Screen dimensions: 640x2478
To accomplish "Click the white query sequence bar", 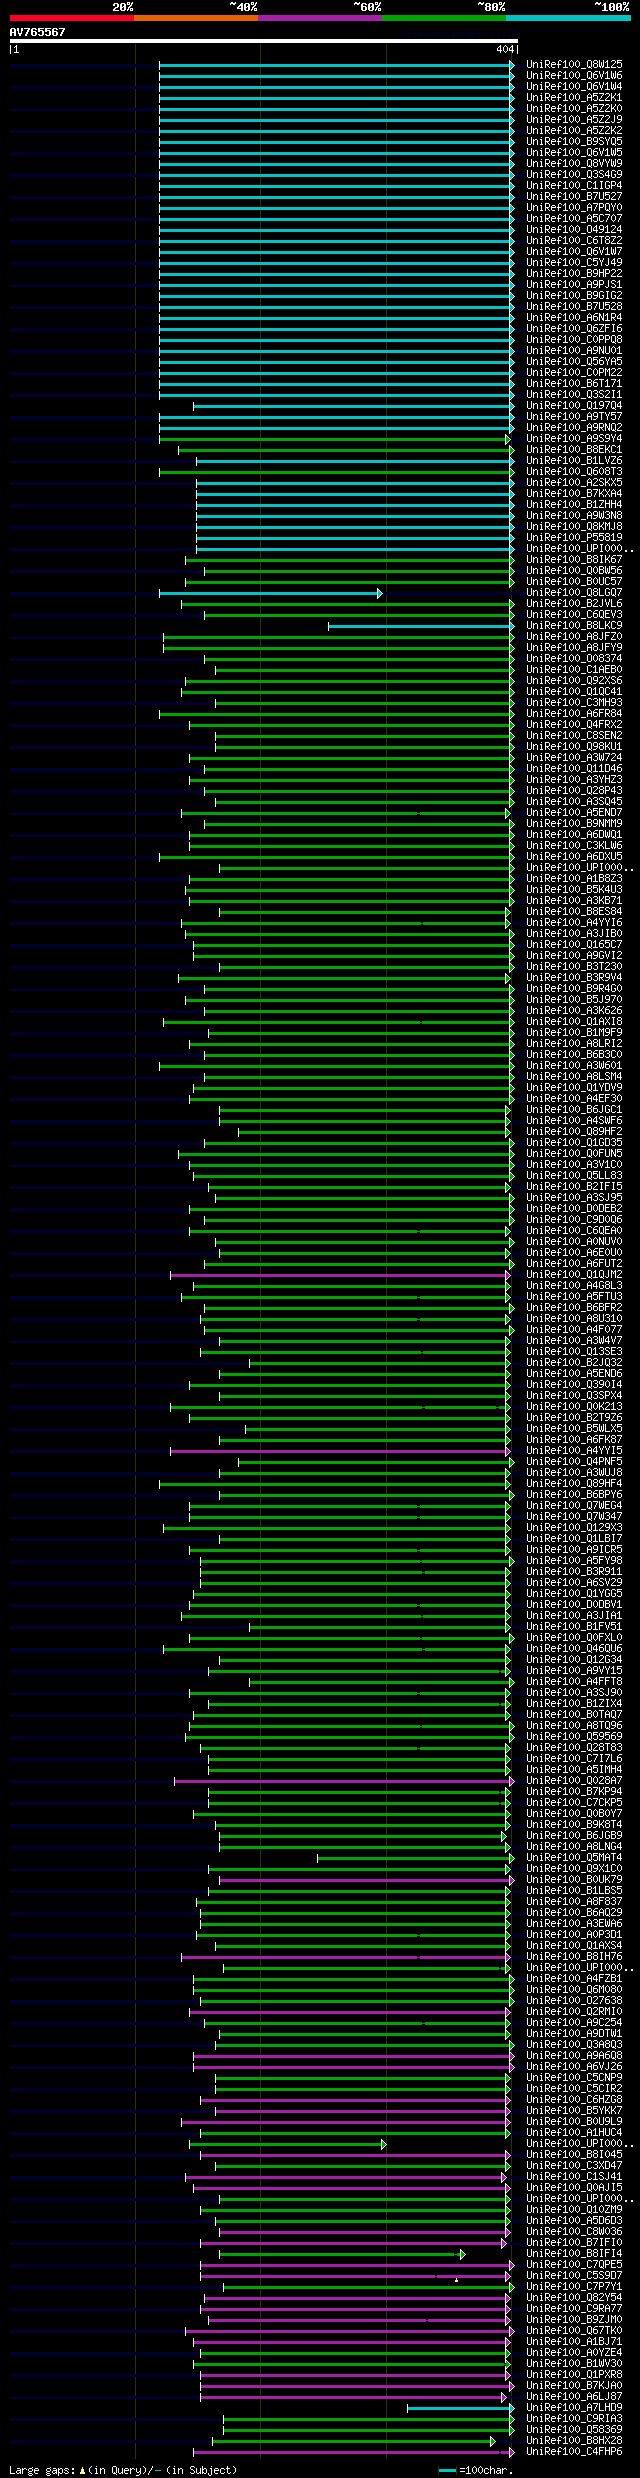I will point(263,41).
